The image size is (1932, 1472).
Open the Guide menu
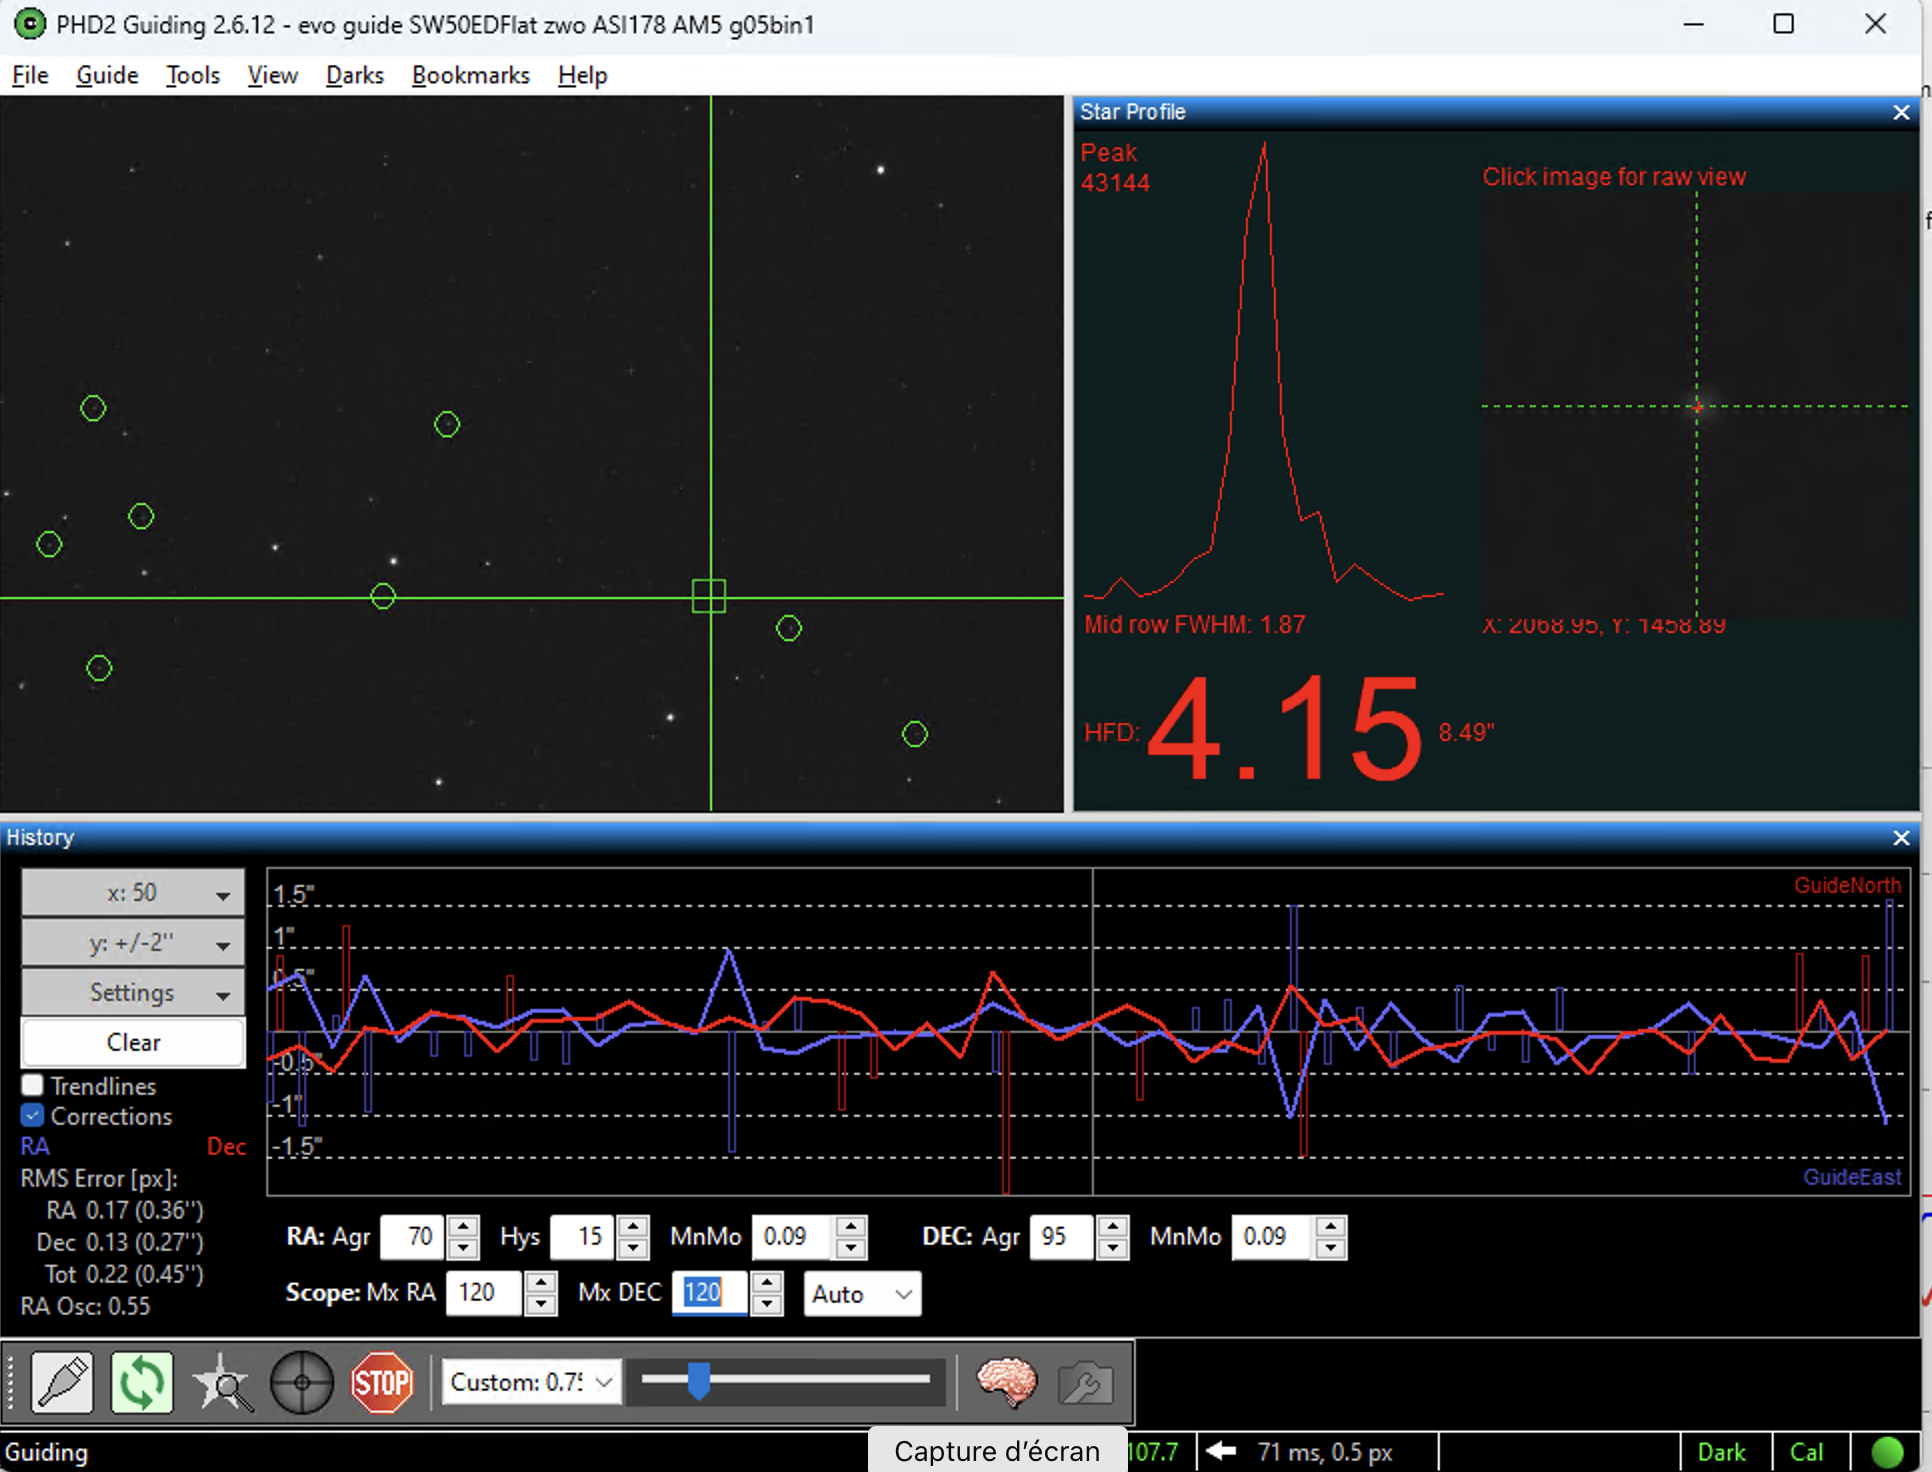tap(107, 75)
